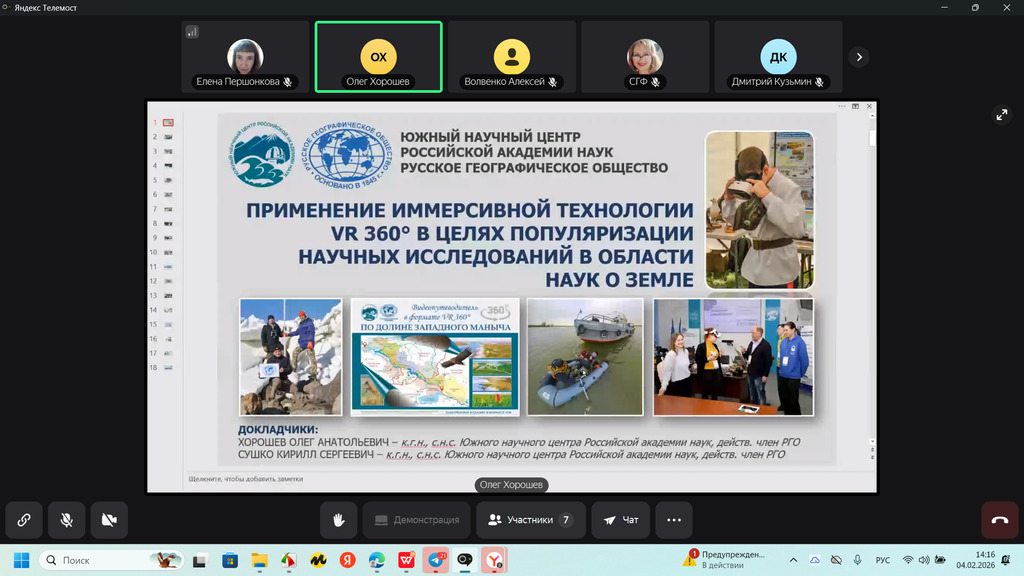Select Олег Хорошев participant tile
Image resolution: width=1024 pixels, height=576 pixels.
(378, 57)
